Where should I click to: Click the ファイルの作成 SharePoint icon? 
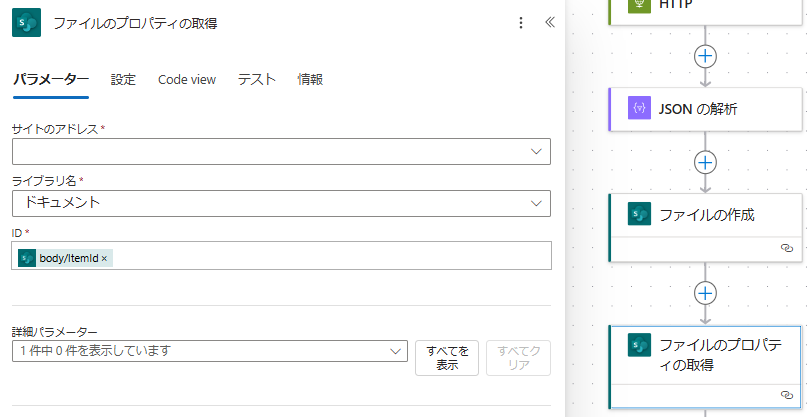pyautogui.click(x=639, y=214)
